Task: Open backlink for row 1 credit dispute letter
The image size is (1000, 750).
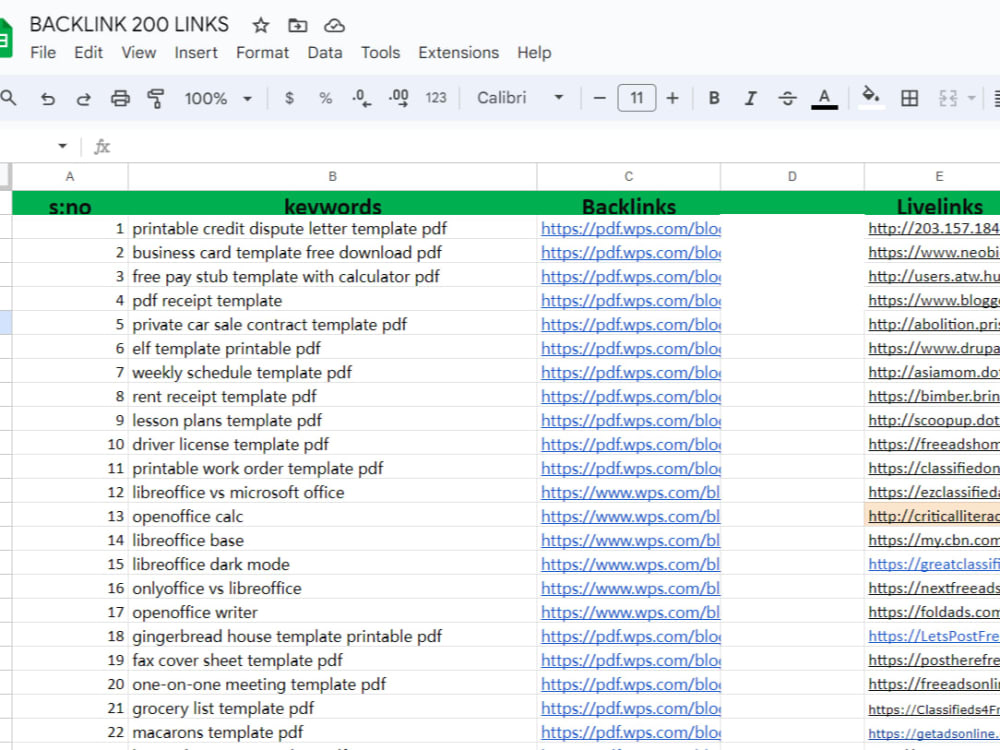Action: [631, 228]
